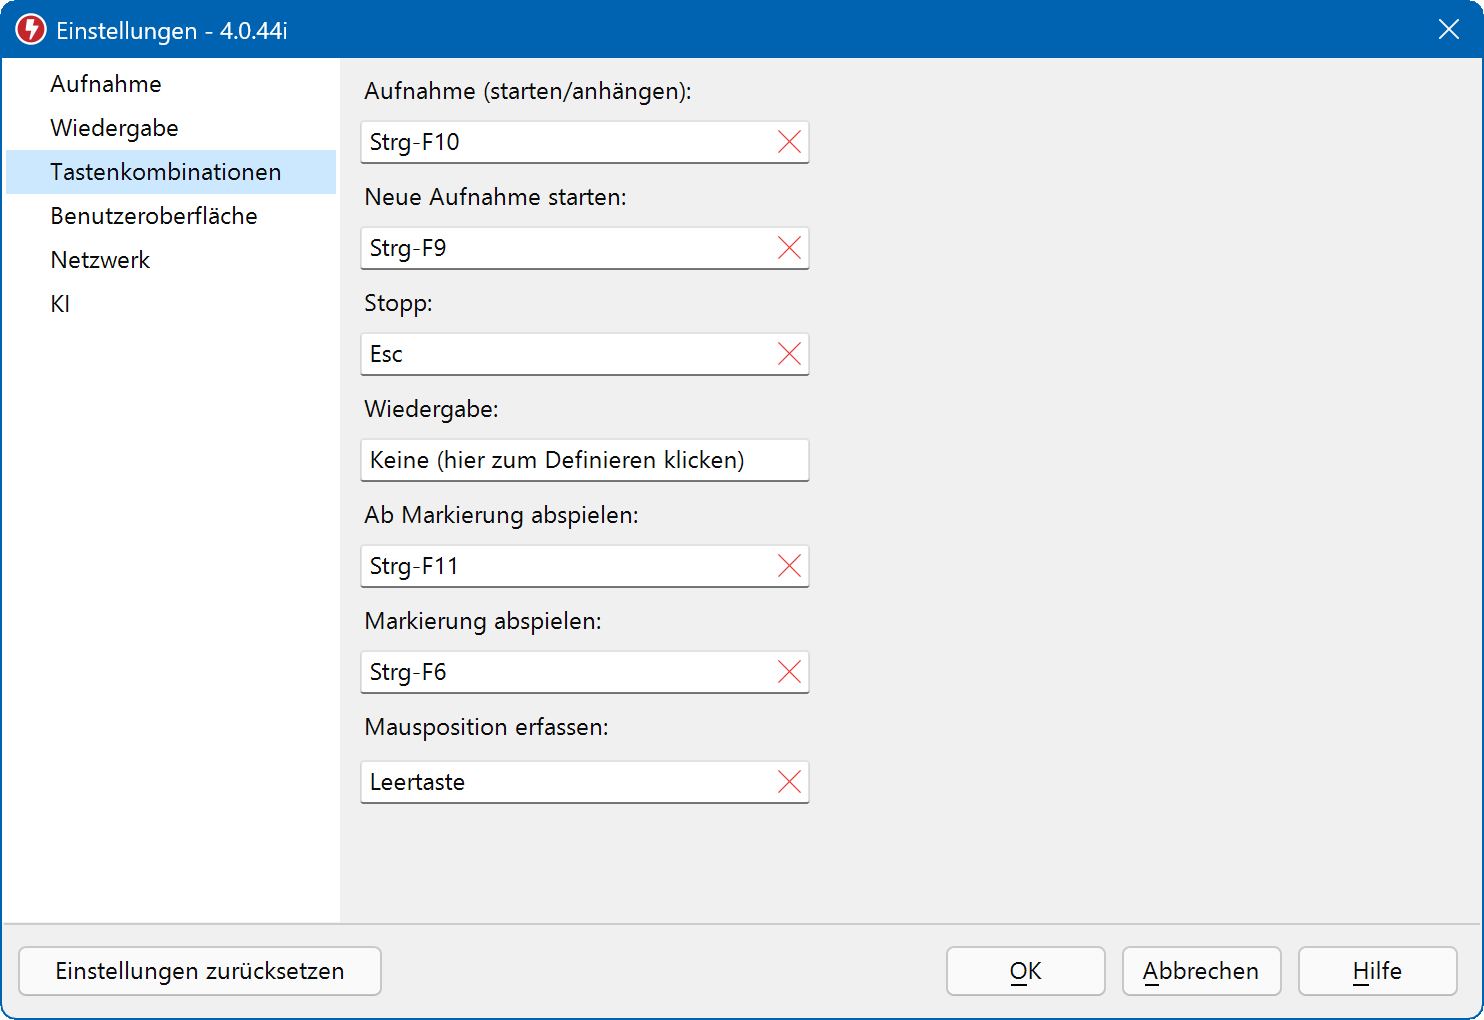Image resolution: width=1484 pixels, height=1020 pixels.
Task: Clear the Strg-F6 Markierung abspielen hotkey
Action: coord(789,672)
